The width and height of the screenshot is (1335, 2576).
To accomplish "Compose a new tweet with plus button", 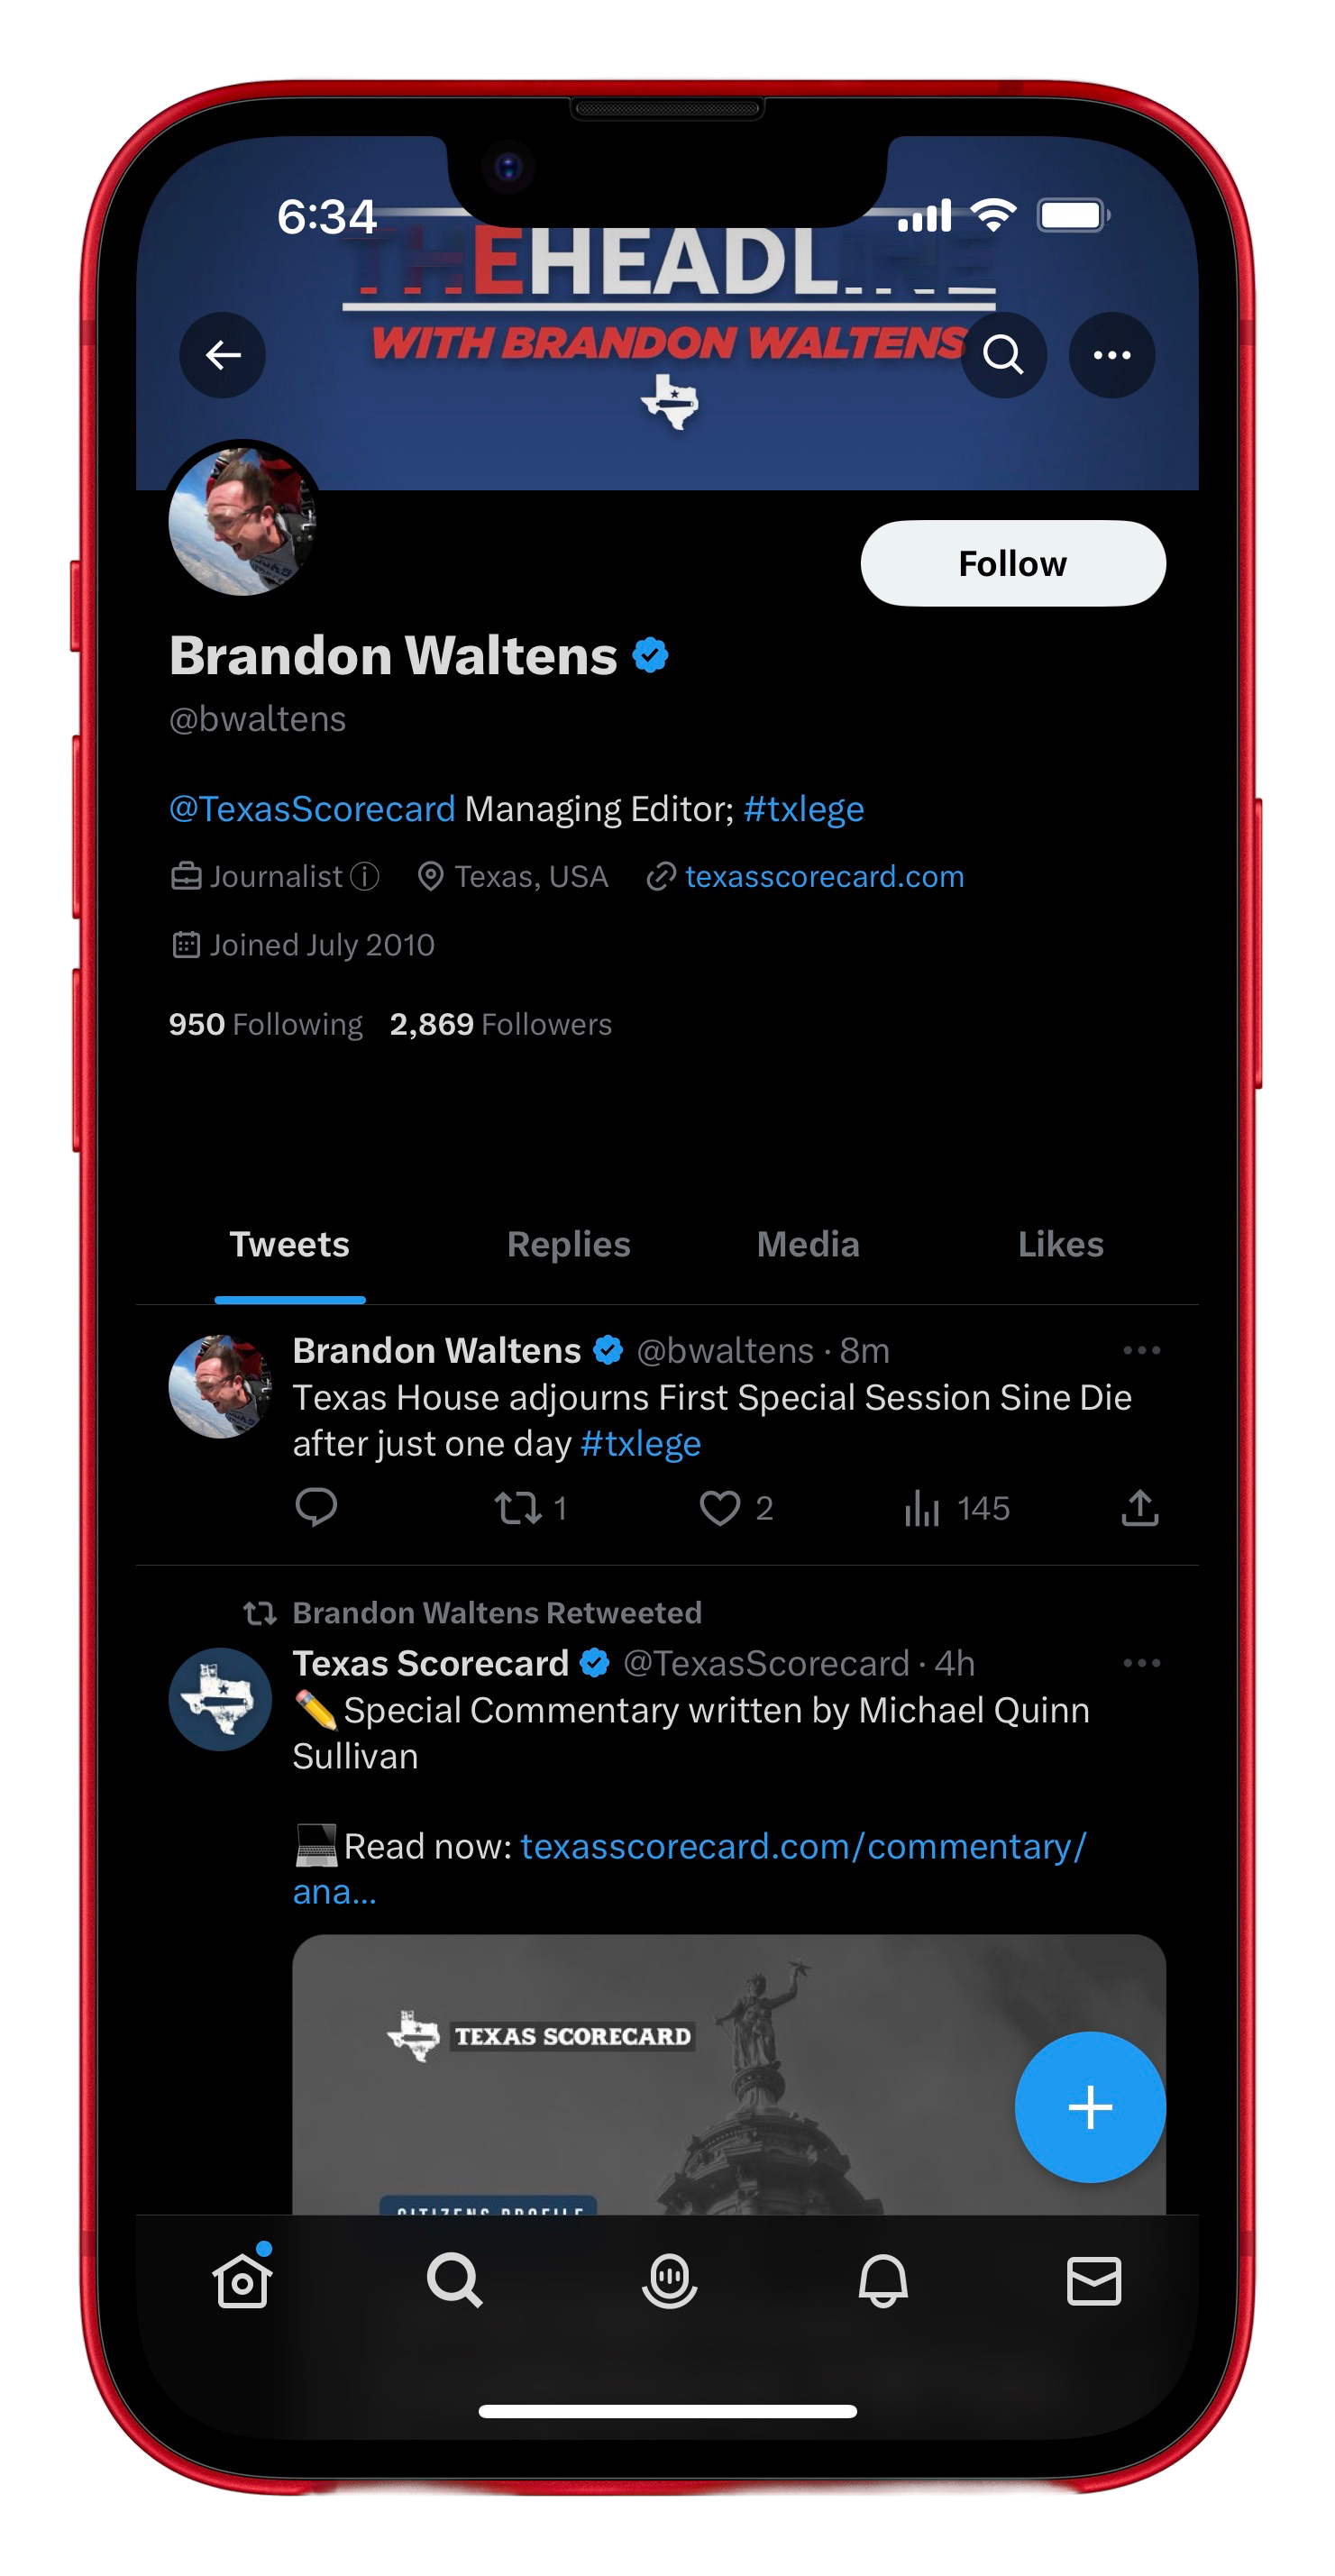I will point(1090,2107).
